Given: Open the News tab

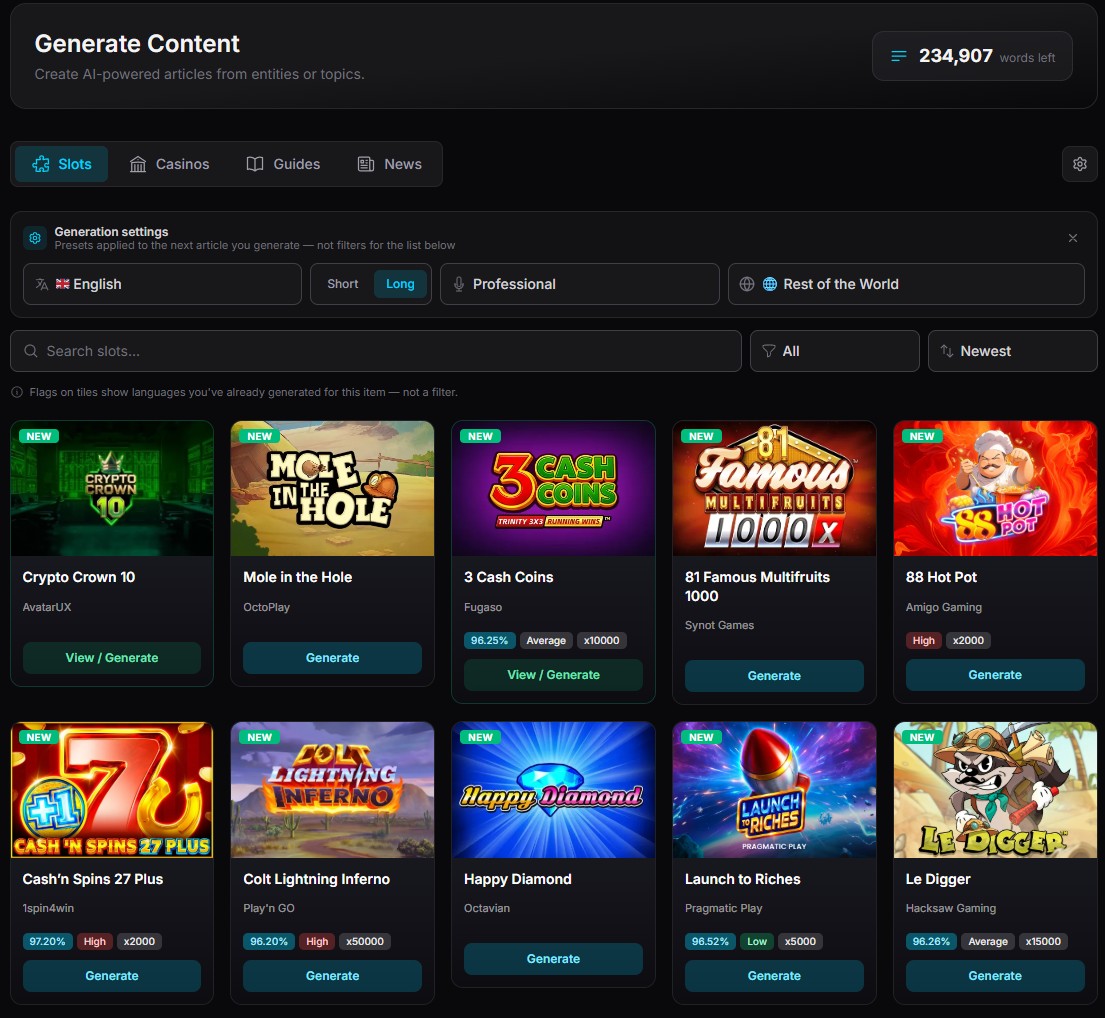Looking at the screenshot, I should pos(390,164).
